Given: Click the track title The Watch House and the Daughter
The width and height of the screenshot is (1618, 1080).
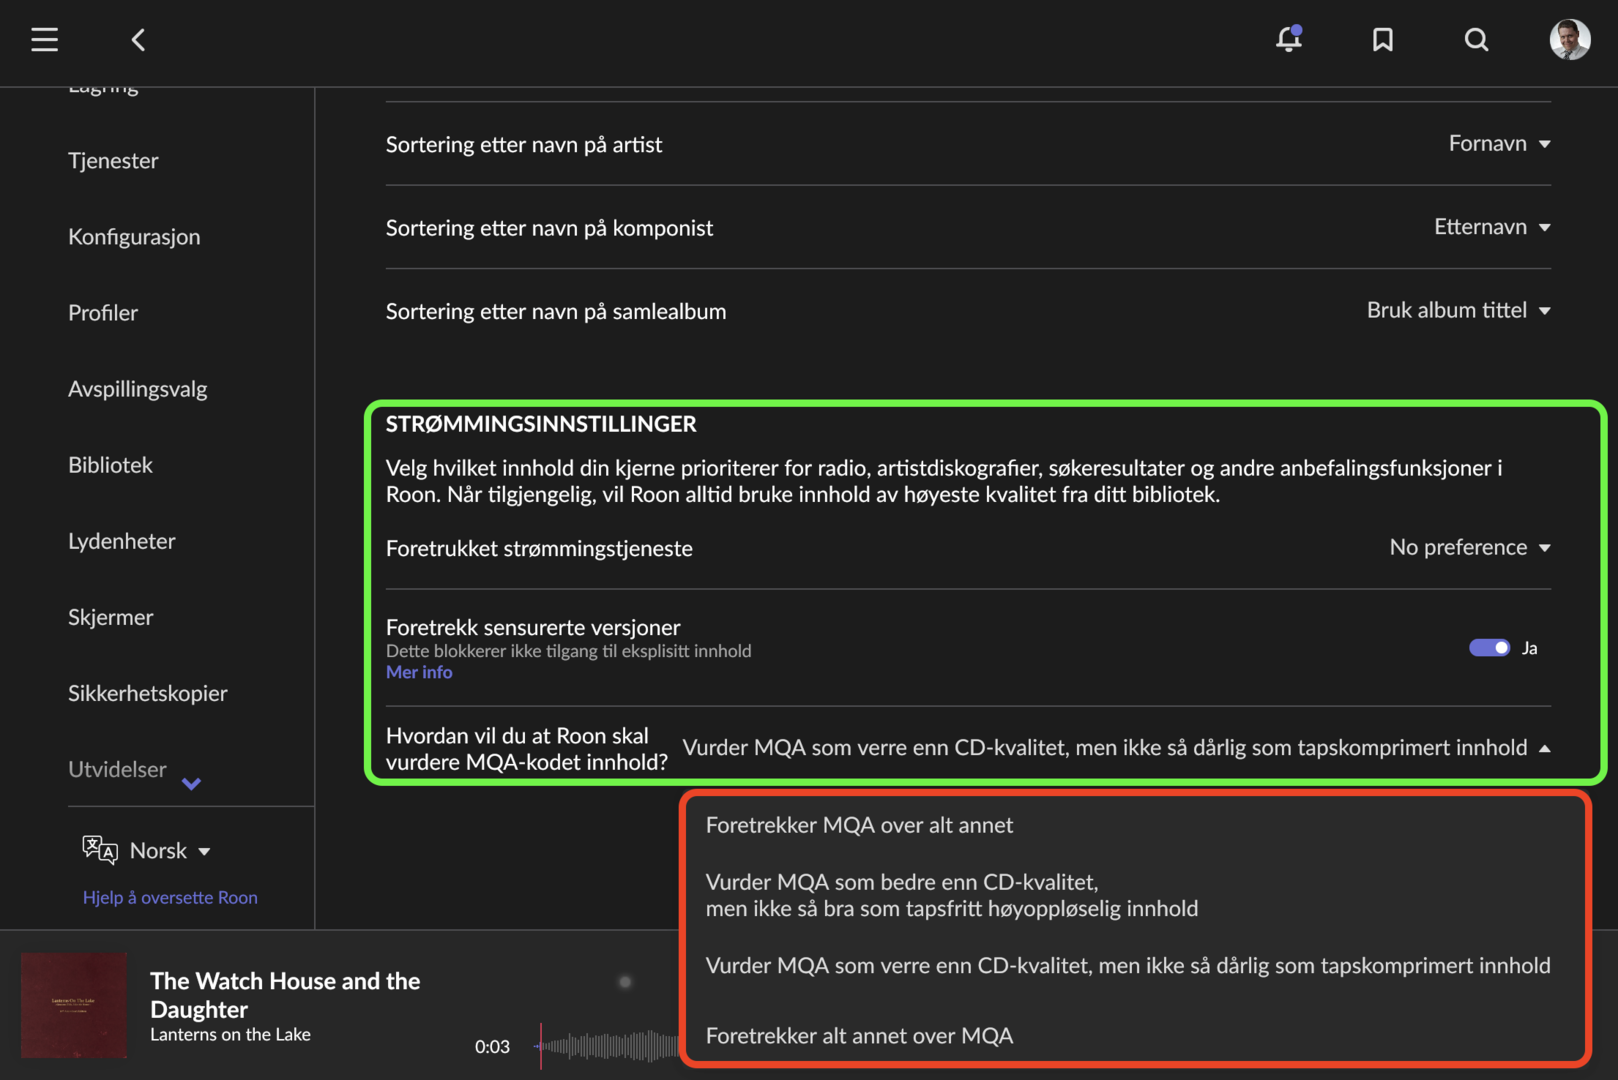Looking at the screenshot, I should (x=285, y=994).
